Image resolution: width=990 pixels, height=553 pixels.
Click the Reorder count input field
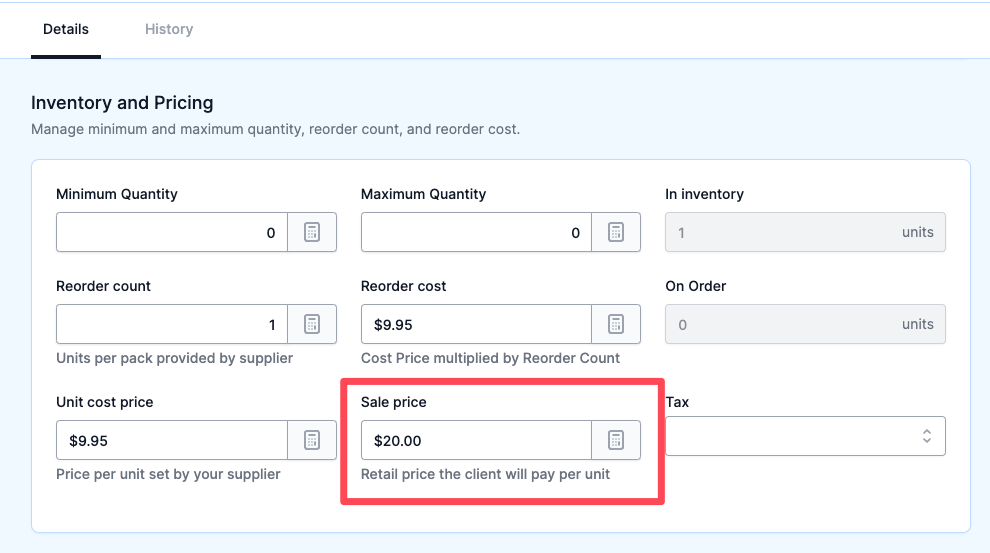coord(172,324)
